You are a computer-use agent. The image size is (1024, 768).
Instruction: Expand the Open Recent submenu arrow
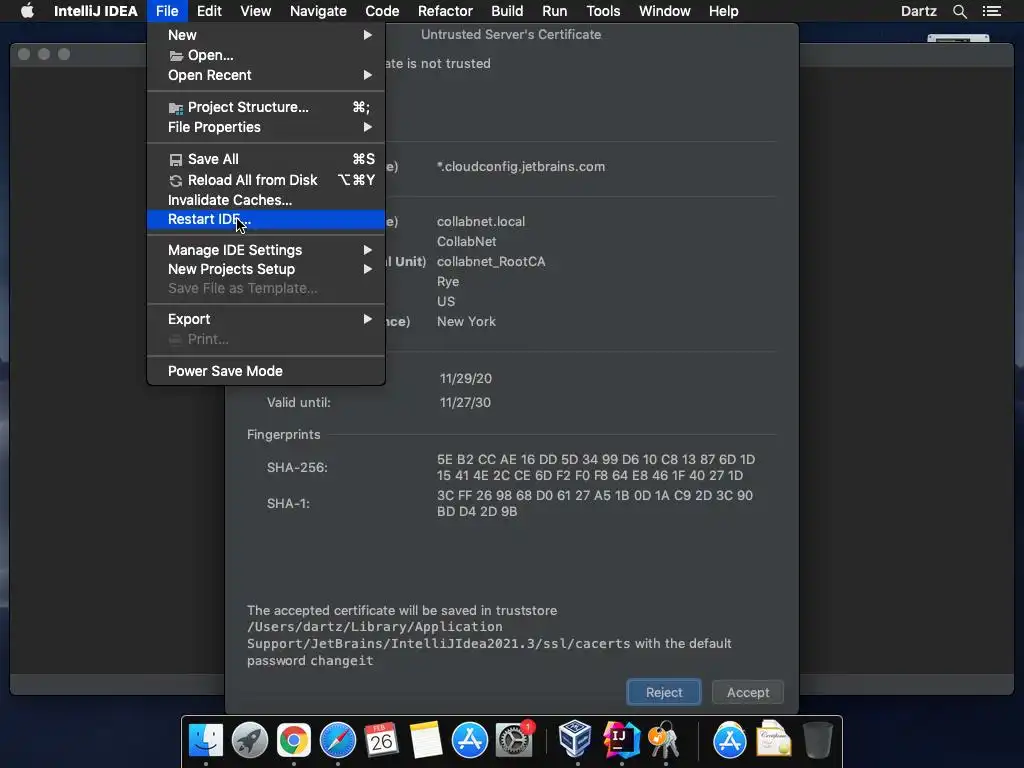pyautogui.click(x=368, y=75)
